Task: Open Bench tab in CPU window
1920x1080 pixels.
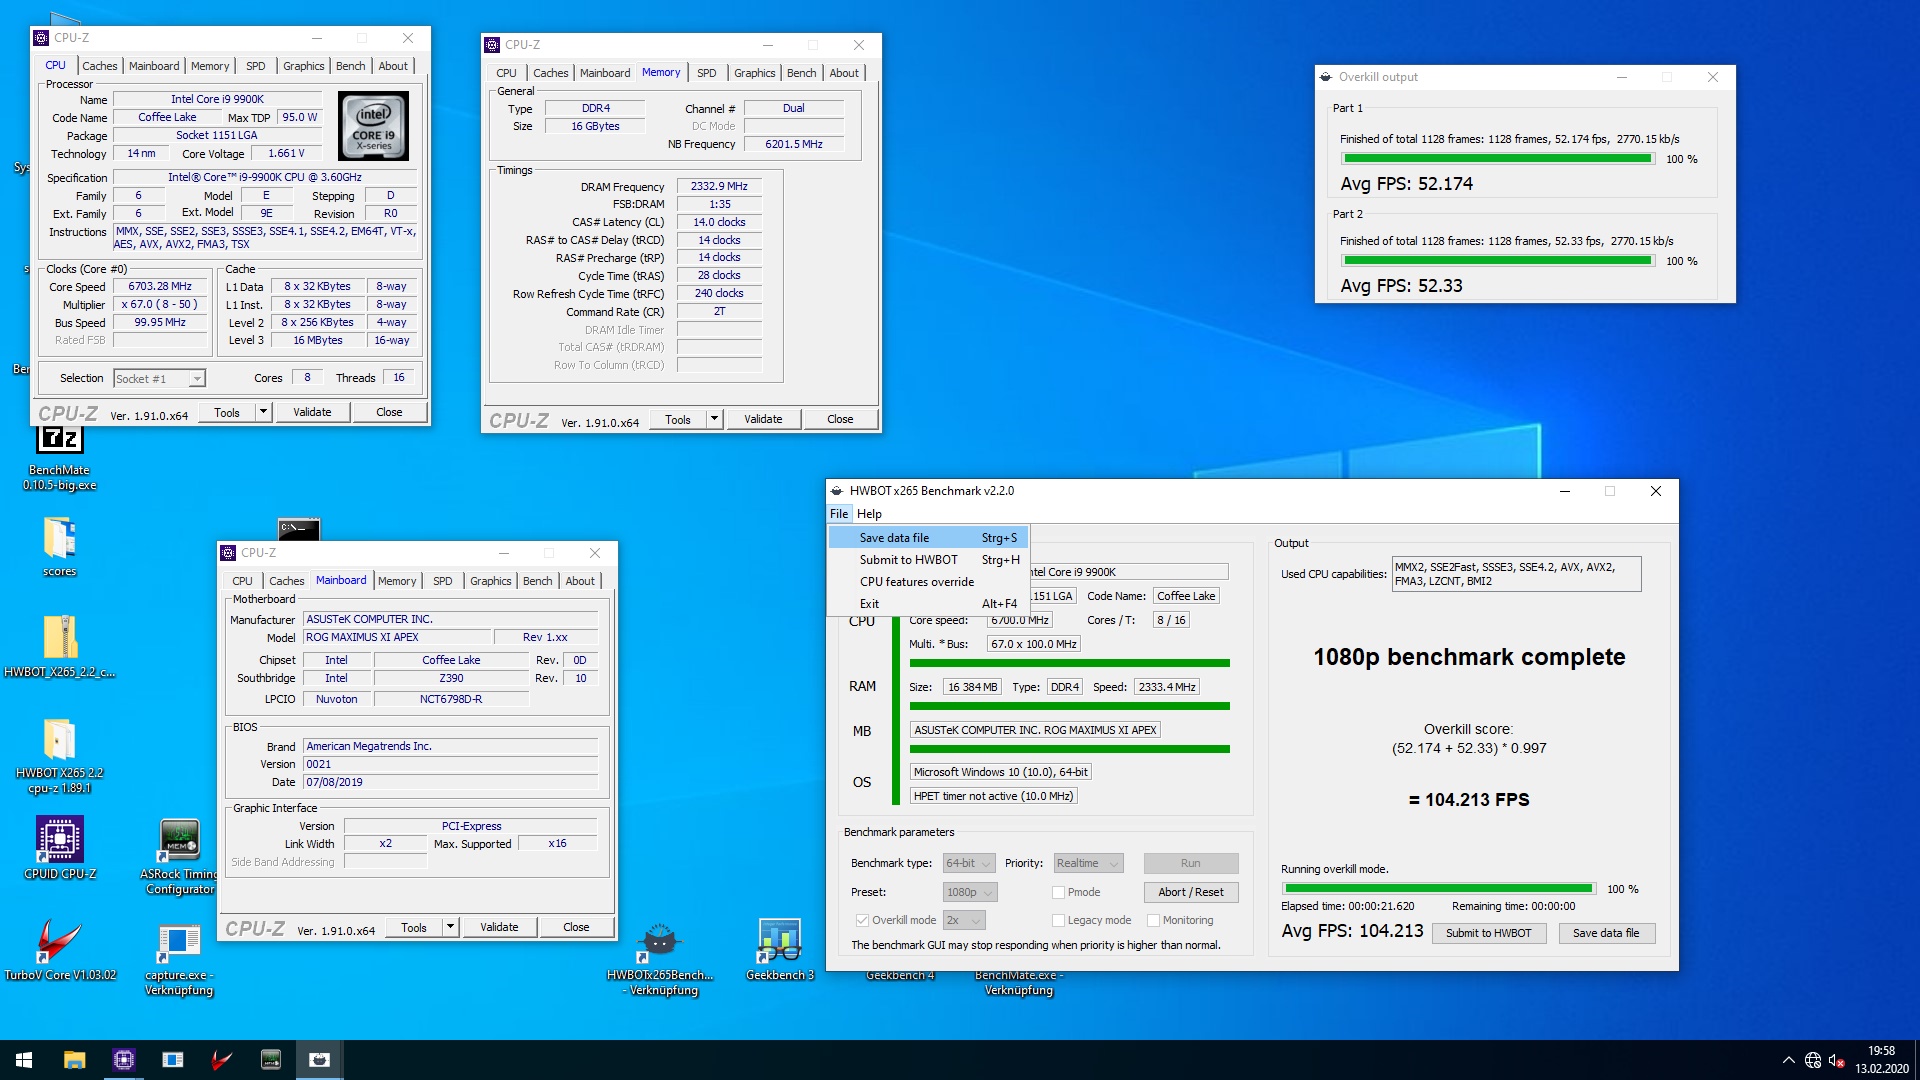Action: 350,66
